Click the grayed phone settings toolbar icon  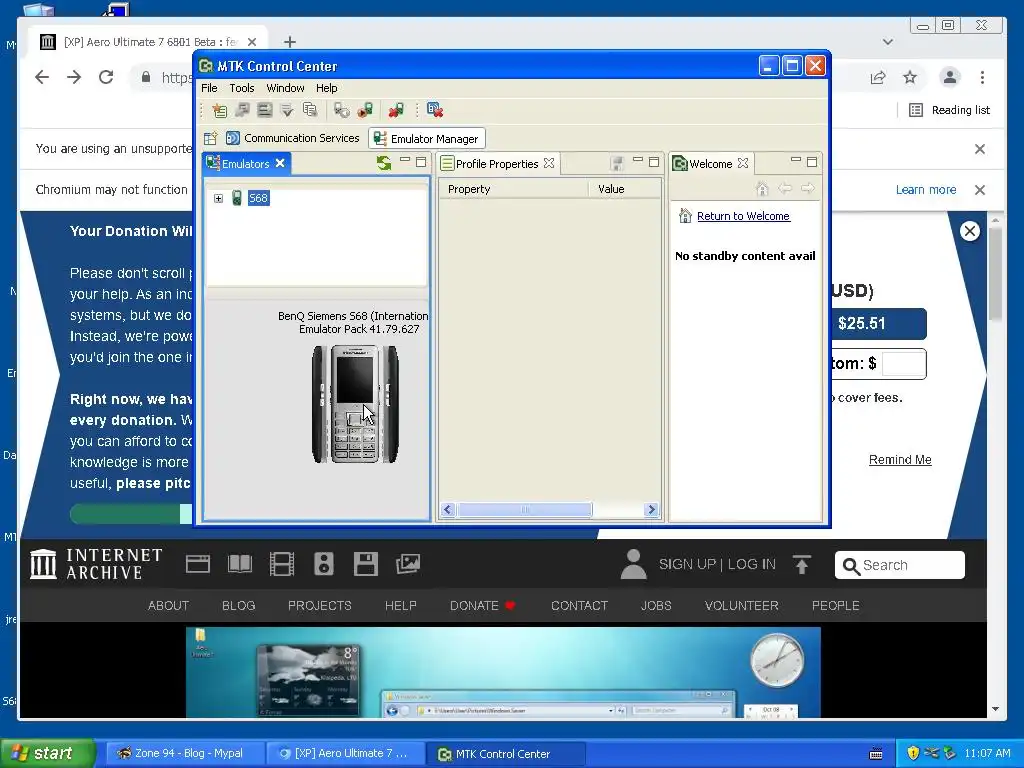click(x=341, y=110)
